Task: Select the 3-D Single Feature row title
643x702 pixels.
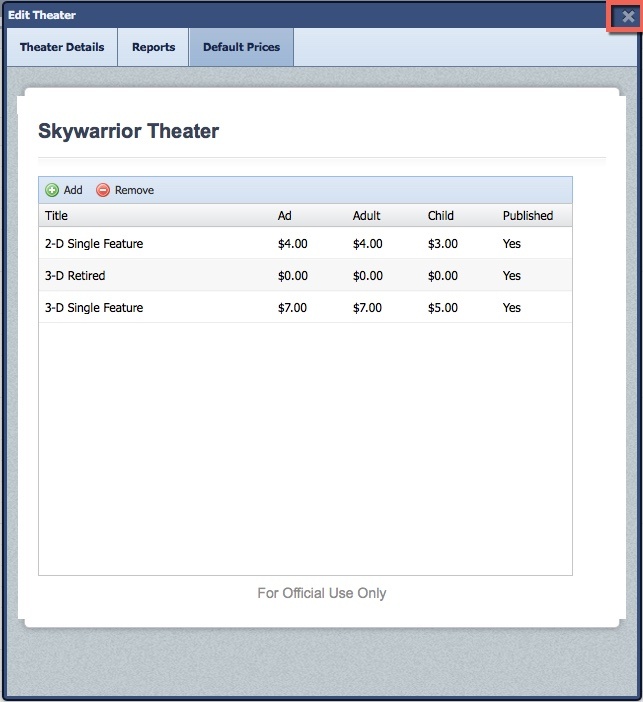Action: [94, 307]
